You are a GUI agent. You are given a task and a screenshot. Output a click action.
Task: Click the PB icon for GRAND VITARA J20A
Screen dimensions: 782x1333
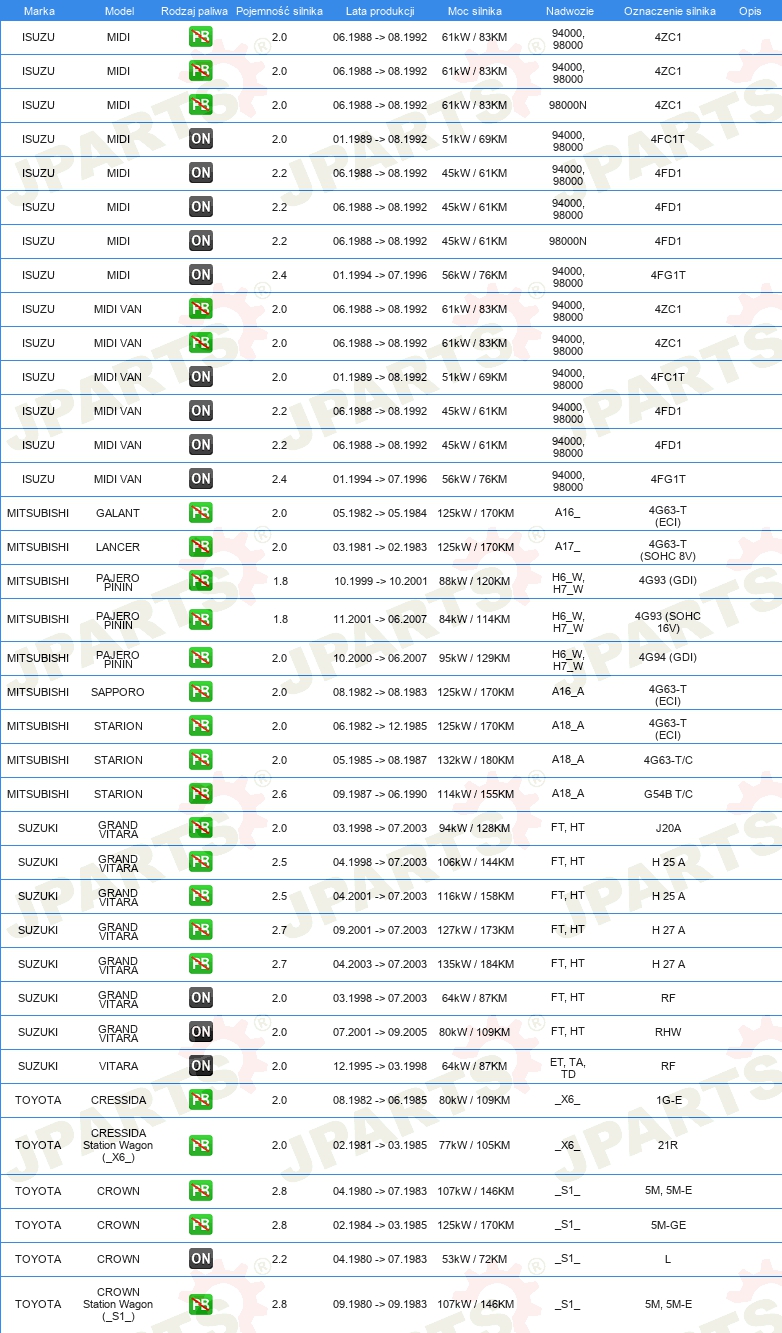(x=201, y=828)
